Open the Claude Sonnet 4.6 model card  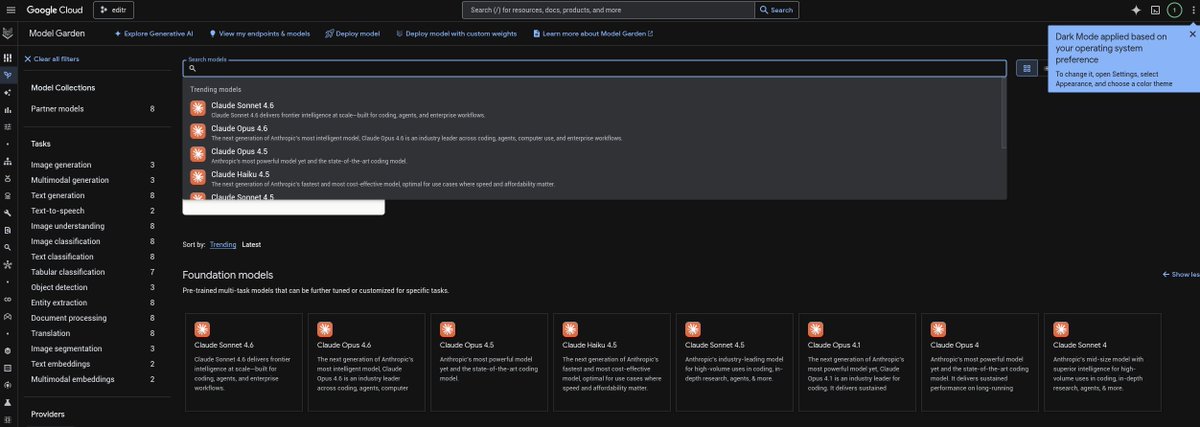click(x=244, y=363)
